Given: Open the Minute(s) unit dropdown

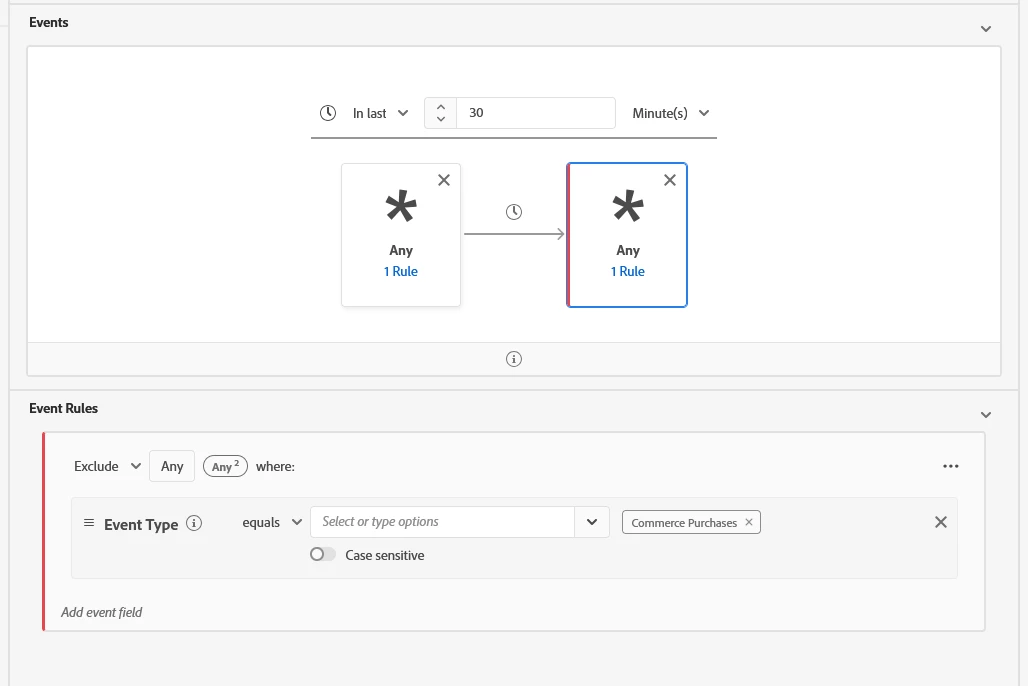Looking at the screenshot, I should 670,113.
